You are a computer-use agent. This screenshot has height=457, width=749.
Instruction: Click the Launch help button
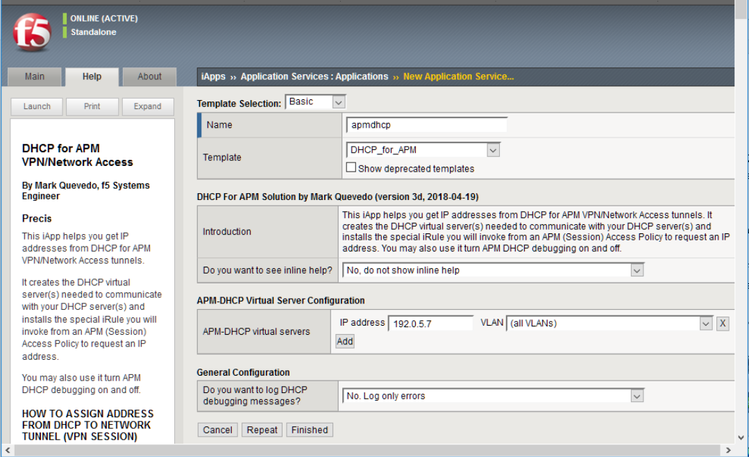tap(37, 106)
